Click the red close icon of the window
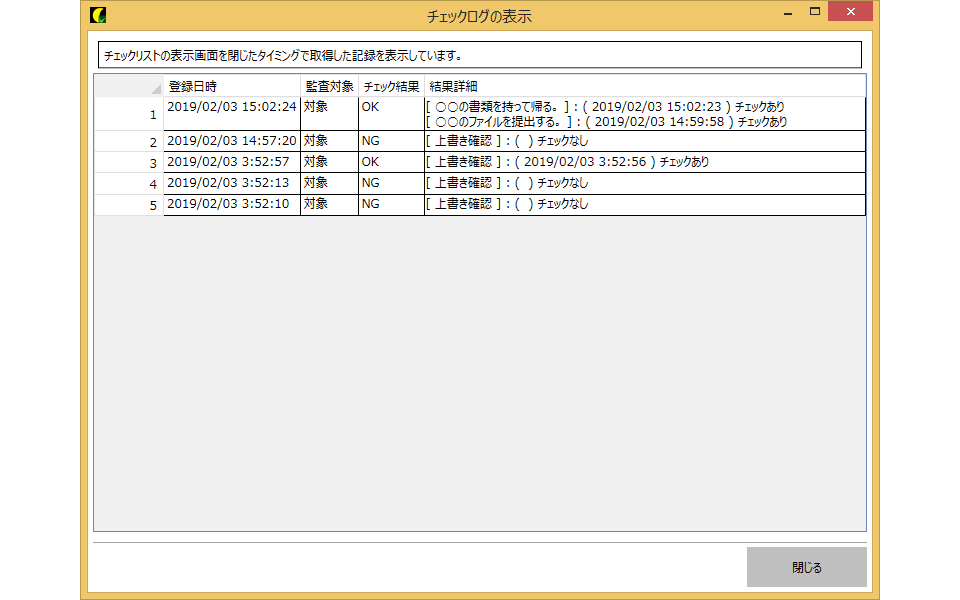Image resolution: width=960 pixels, height=600 pixels. (x=849, y=12)
